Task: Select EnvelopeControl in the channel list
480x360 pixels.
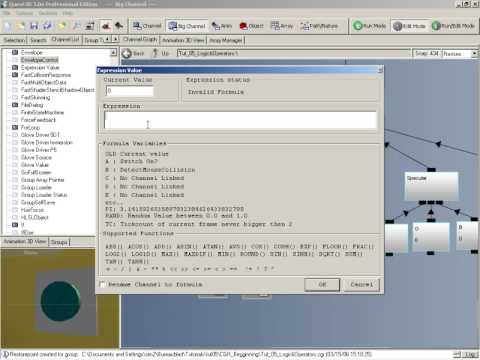Action: [39, 60]
